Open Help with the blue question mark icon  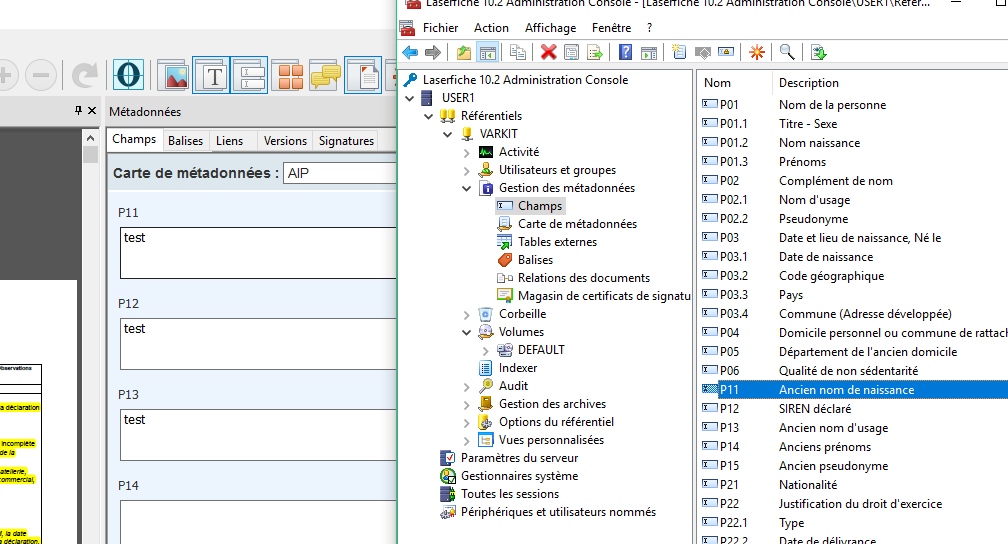point(626,53)
